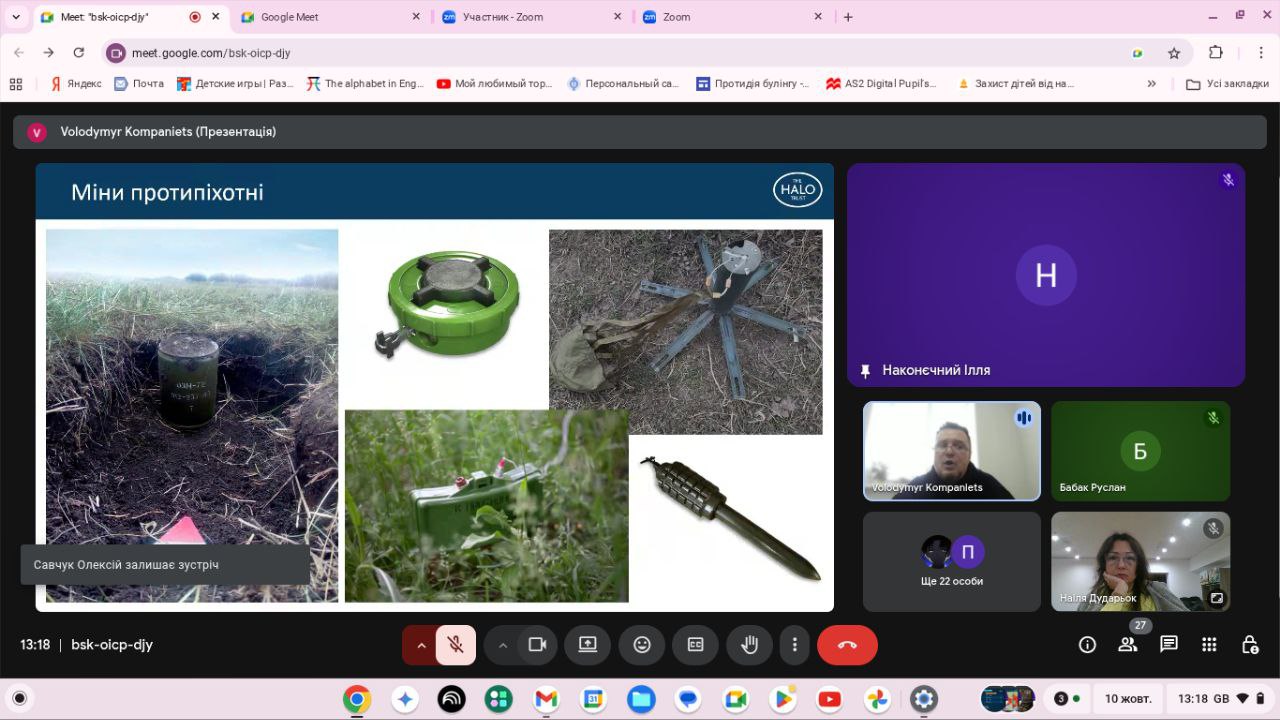Raise your hand in the meeting
Viewport: 1280px width, 720px height.
[749, 645]
